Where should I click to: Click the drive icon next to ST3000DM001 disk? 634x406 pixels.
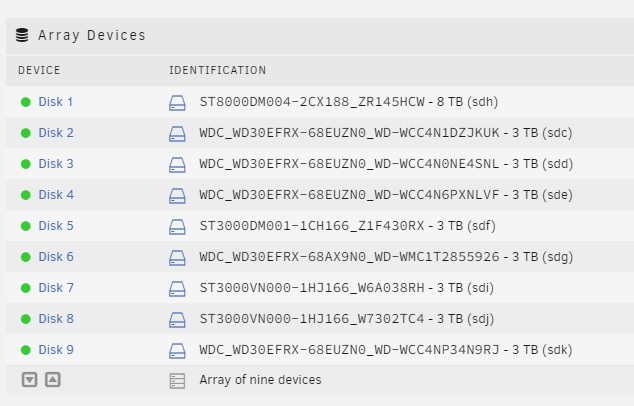pos(177,227)
